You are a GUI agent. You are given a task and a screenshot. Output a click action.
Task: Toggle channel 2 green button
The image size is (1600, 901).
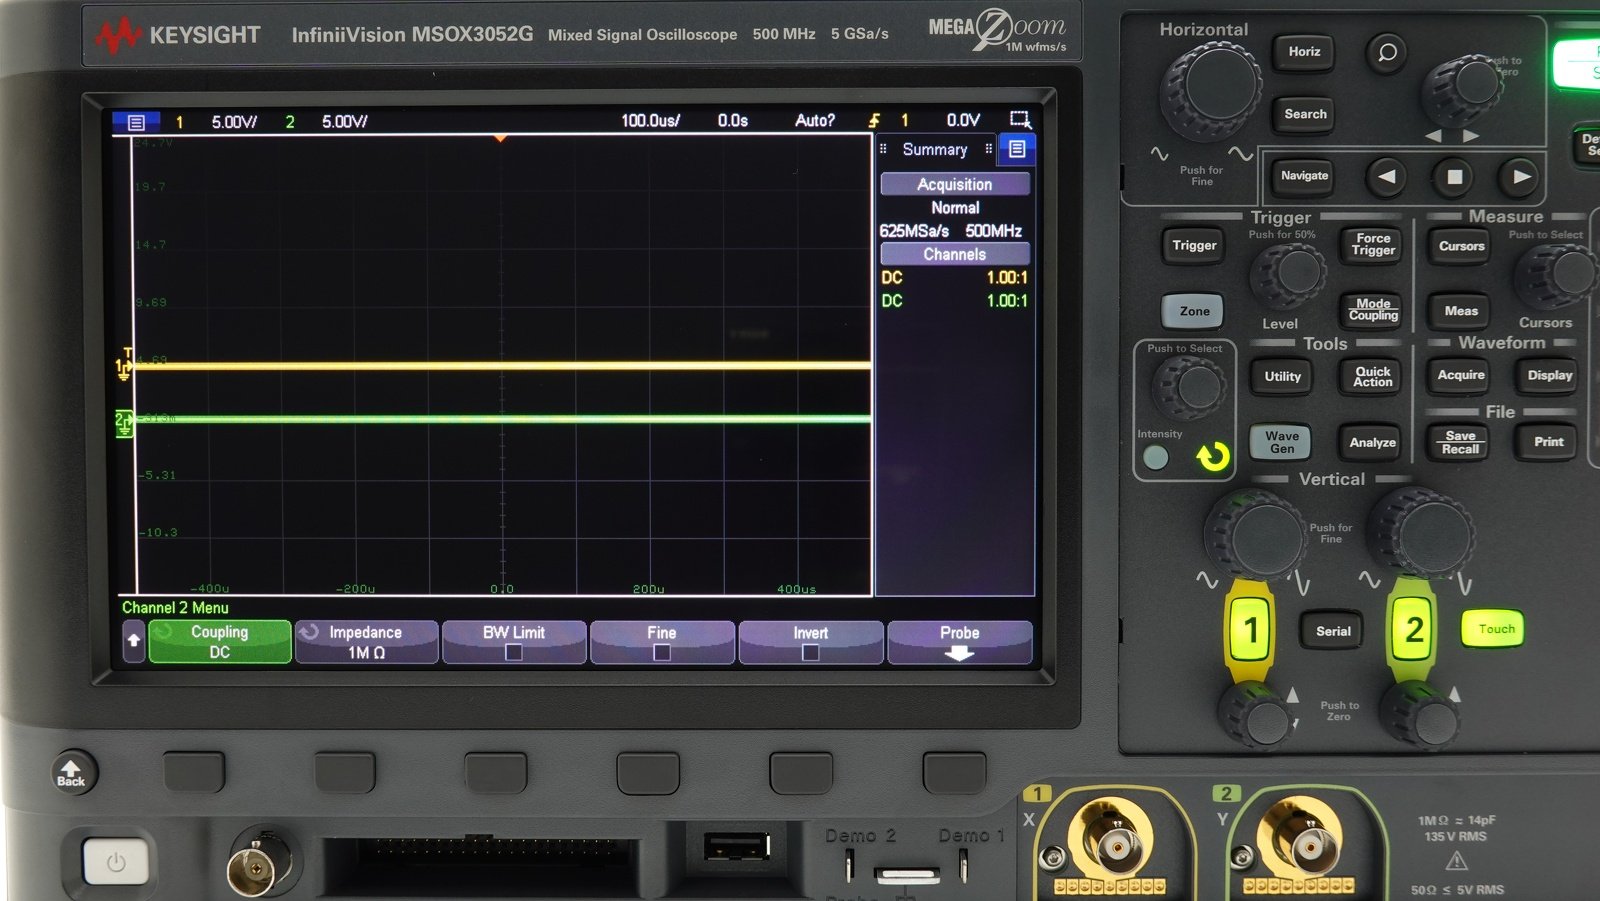pos(1413,630)
